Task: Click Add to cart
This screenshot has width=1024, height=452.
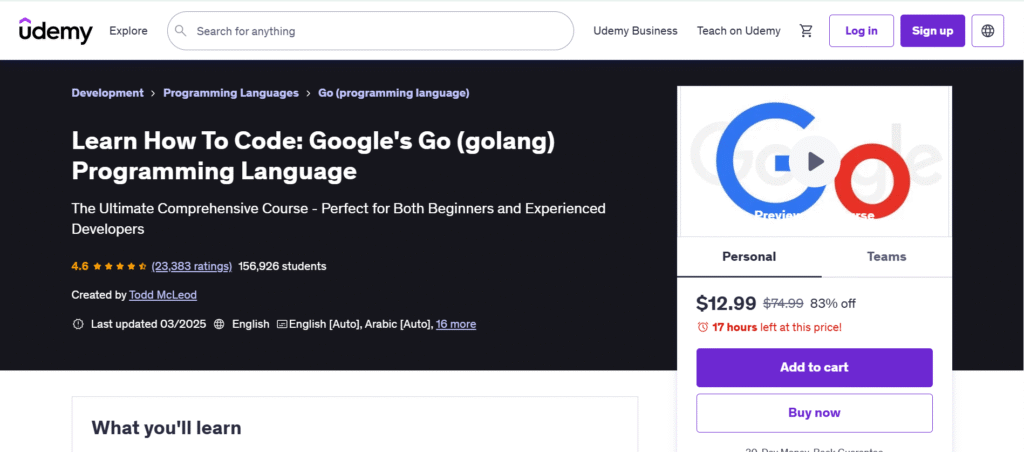Action: click(x=814, y=368)
